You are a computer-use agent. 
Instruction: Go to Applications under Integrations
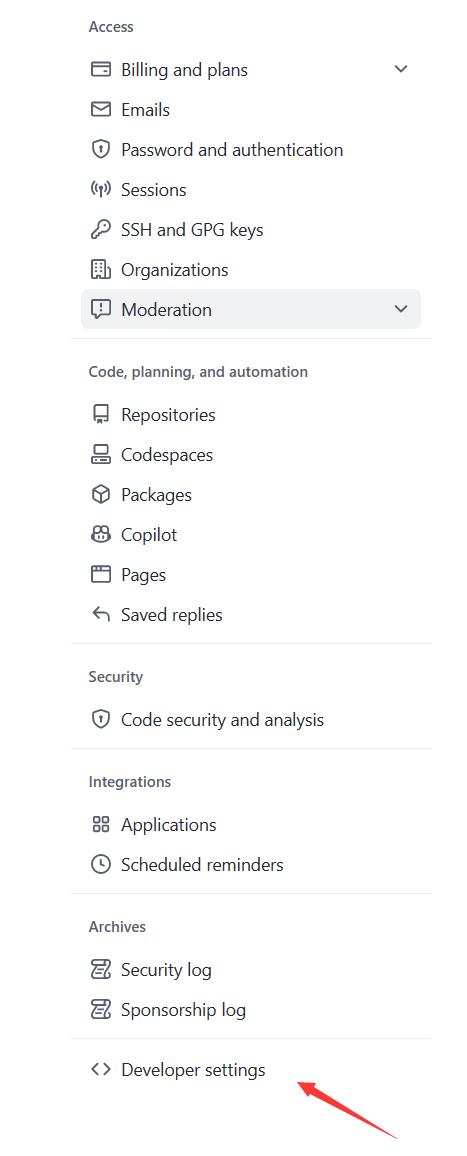pos(251,824)
